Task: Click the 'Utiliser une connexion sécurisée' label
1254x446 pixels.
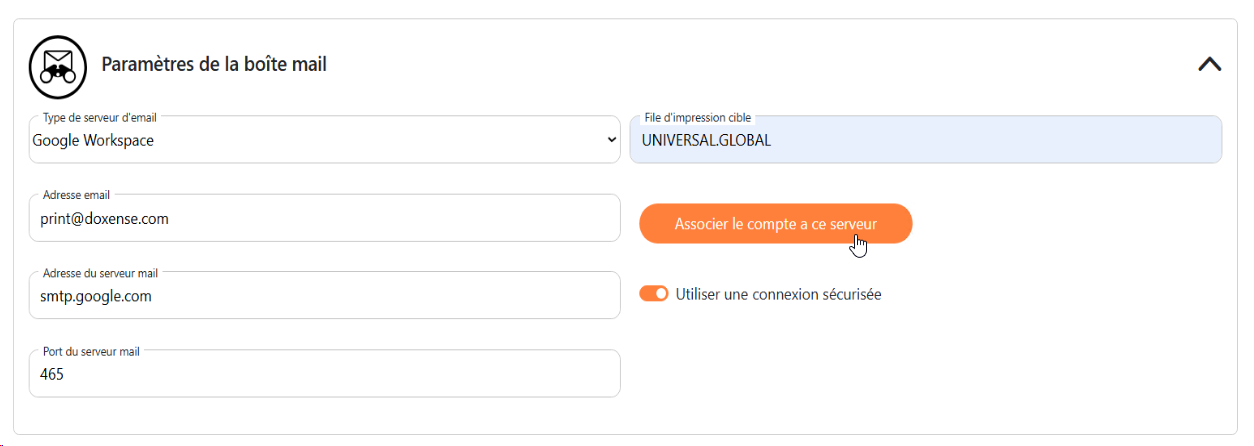Action: [778, 294]
